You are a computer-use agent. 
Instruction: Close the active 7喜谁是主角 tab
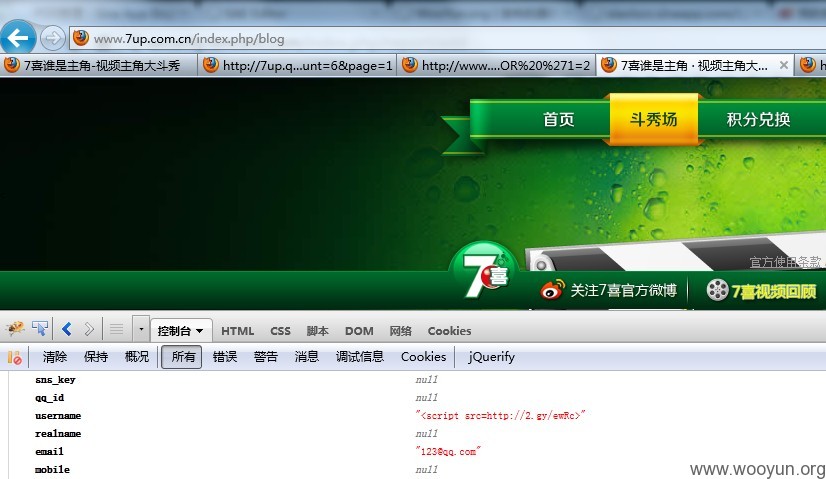784,65
